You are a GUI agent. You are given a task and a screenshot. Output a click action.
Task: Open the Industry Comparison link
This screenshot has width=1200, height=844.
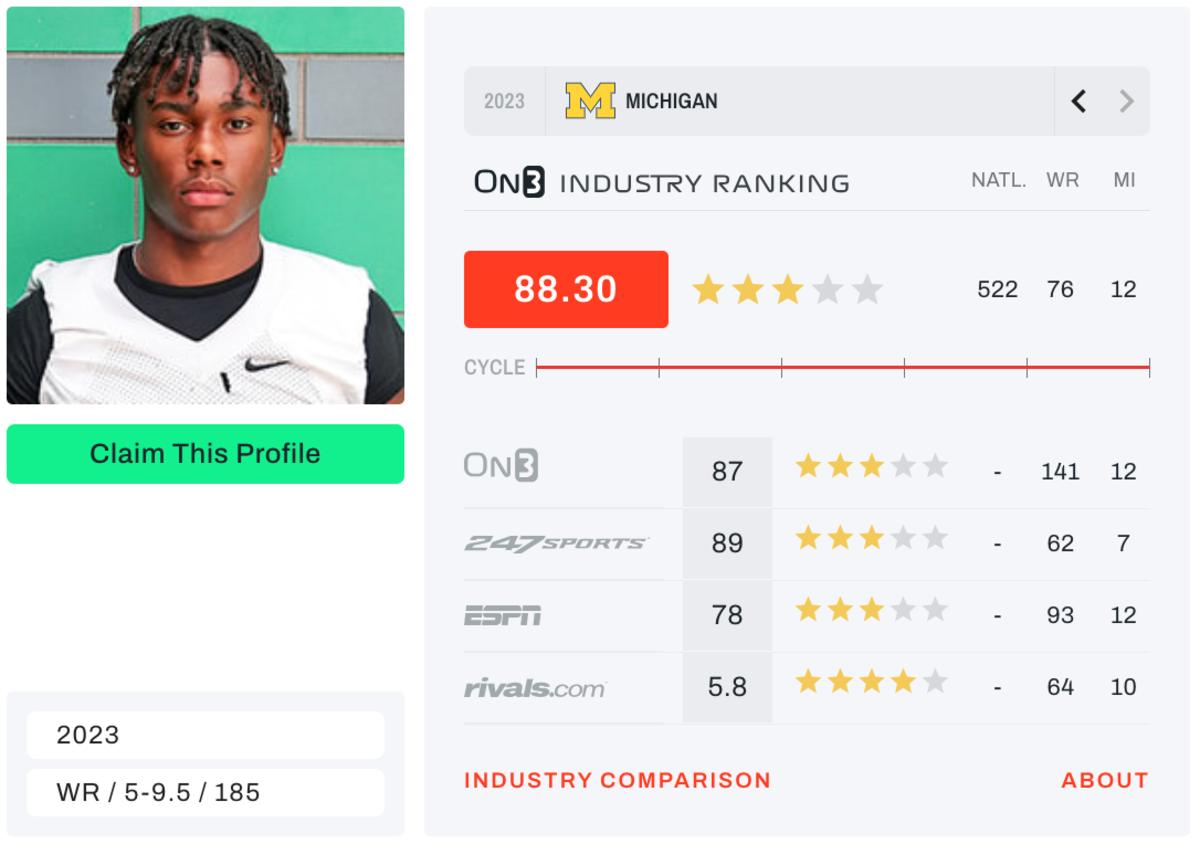[x=617, y=780]
